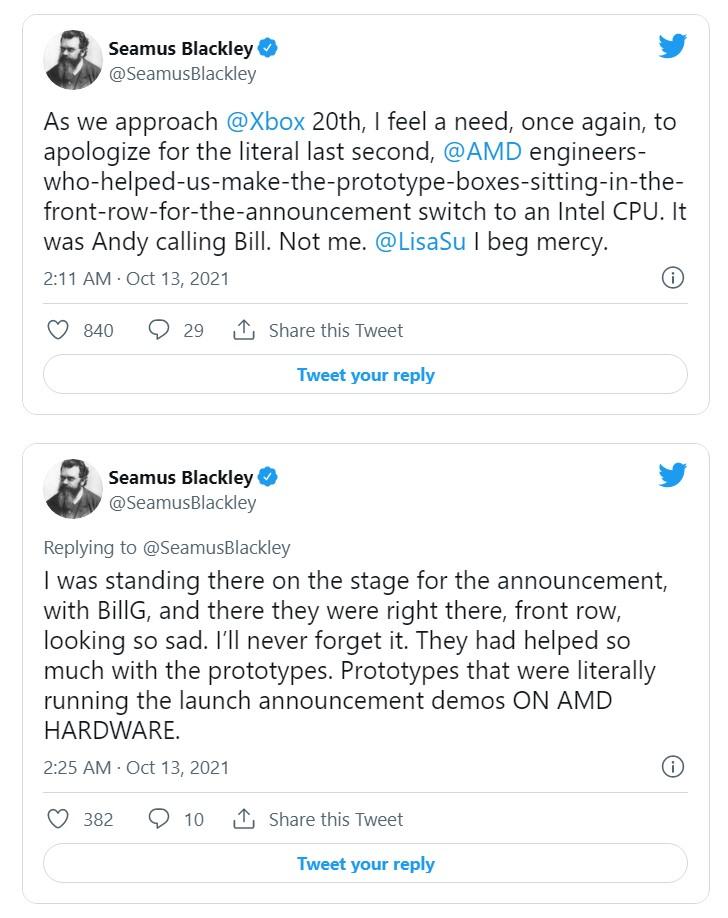The image size is (728, 918).
Task: Share the second tweet via share icon
Action: 244,818
